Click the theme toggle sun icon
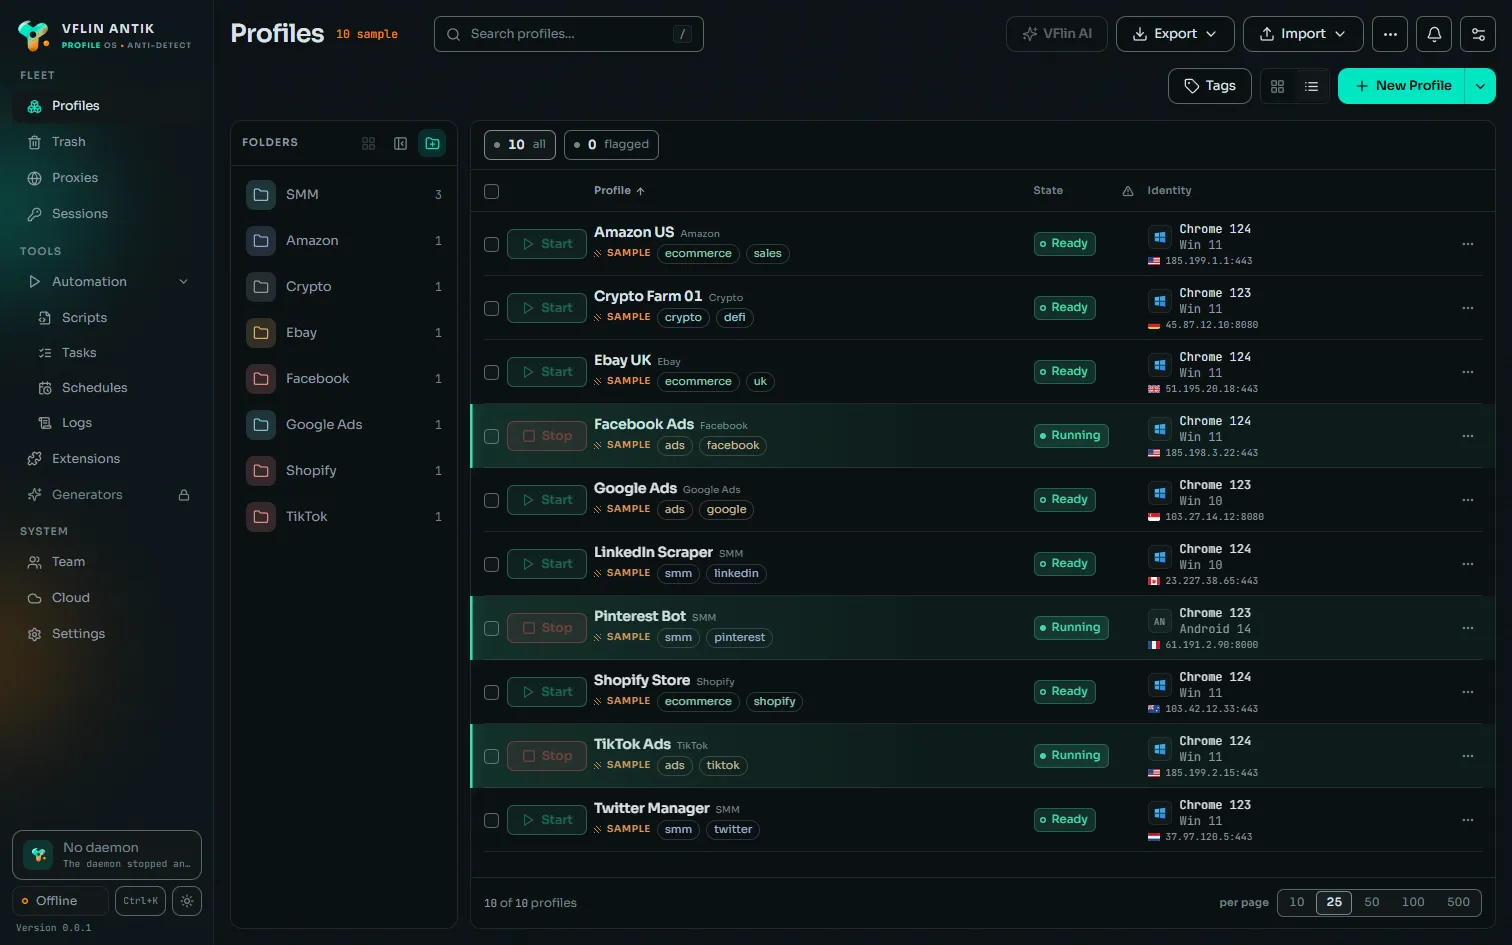This screenshot has height=945, width=1512. pos(187,901)
